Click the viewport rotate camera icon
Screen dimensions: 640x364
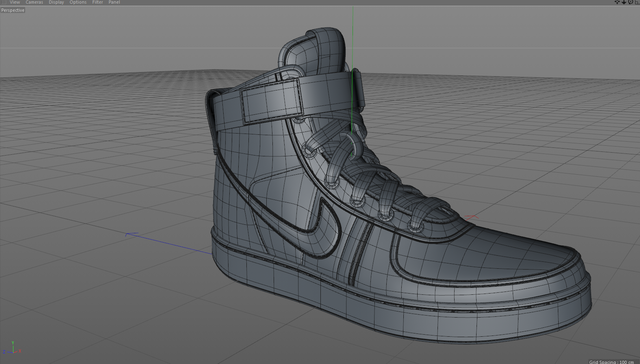pos(631,2)
